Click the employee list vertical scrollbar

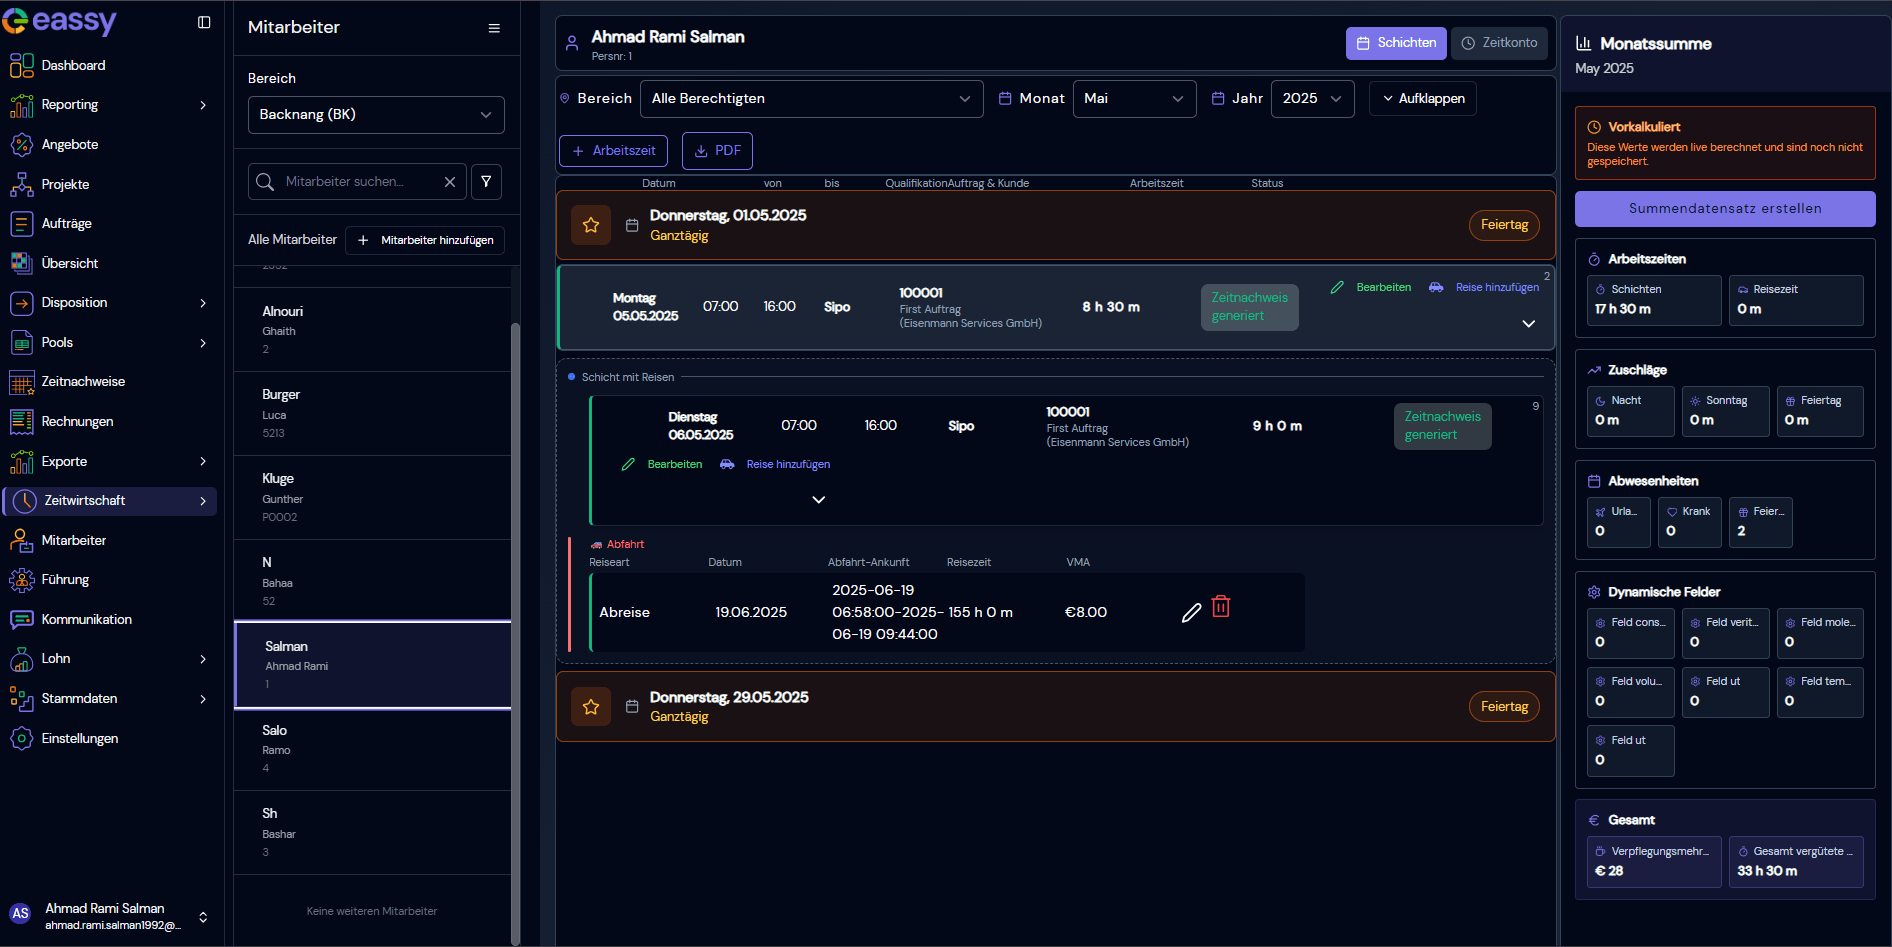pos(515,600)
